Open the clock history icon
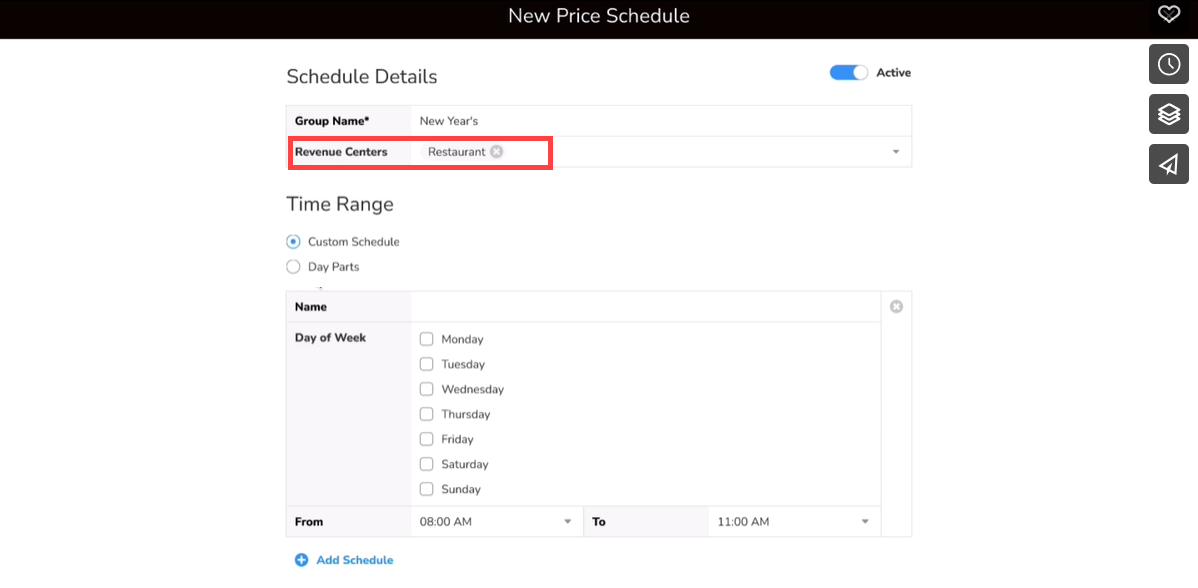The width and height of the screenshot is (1198, 588). tap(1169, 64)
